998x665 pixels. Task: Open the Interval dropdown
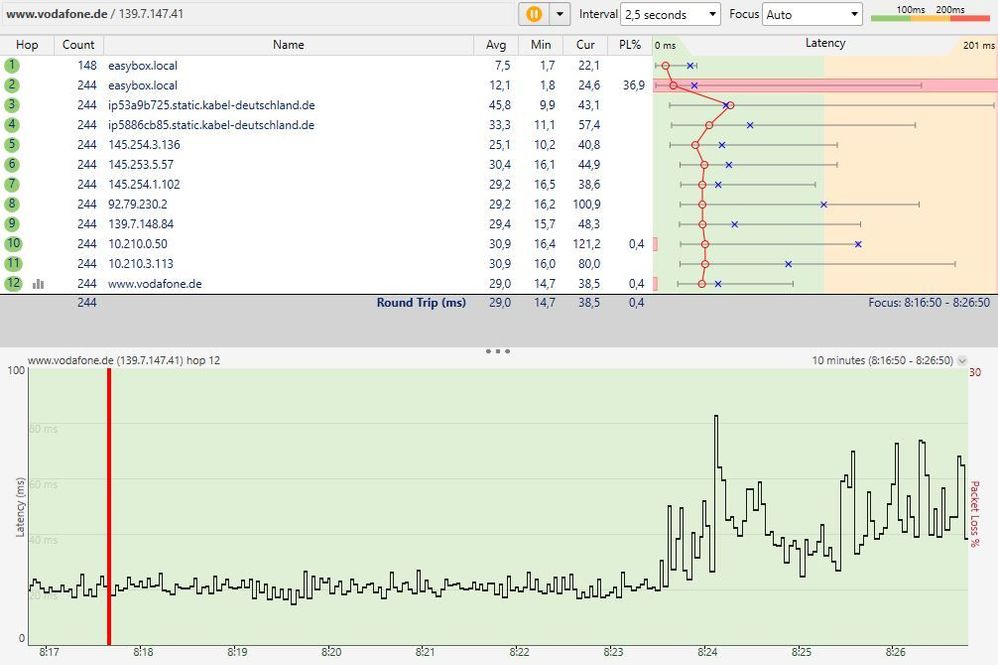tap(669, 14)
